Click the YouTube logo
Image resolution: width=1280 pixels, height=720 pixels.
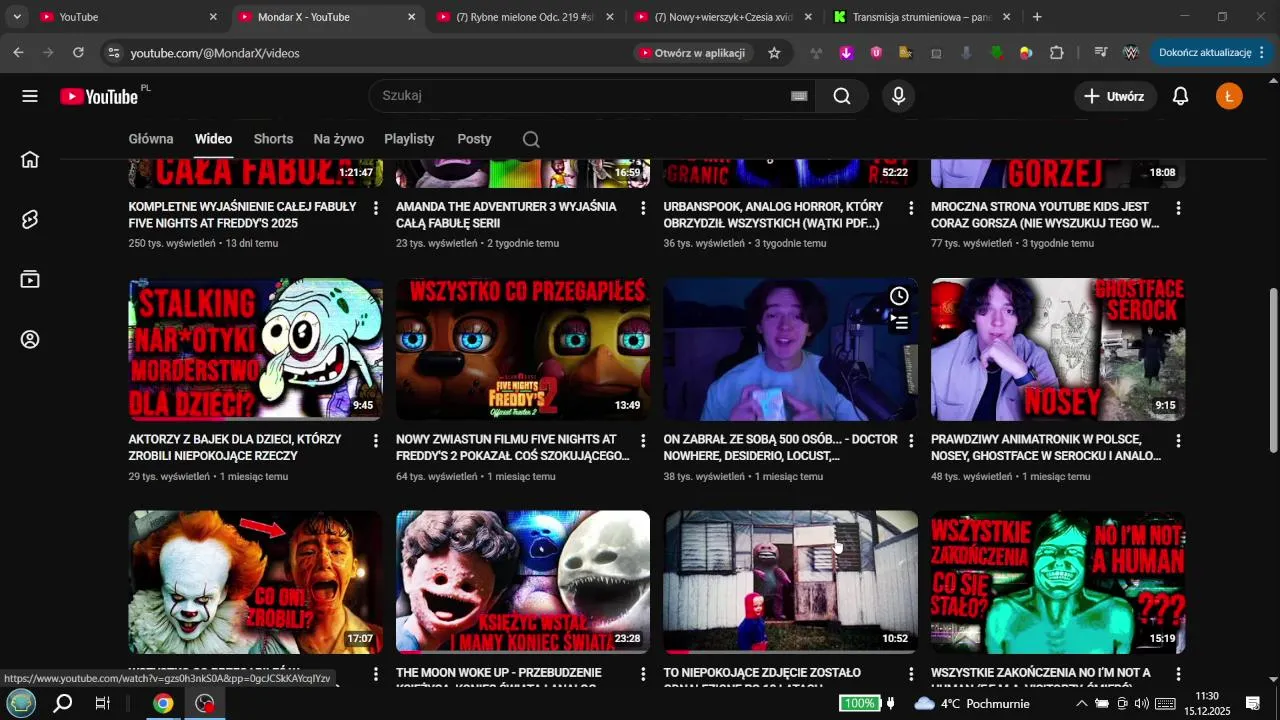[x=99, y=96]
